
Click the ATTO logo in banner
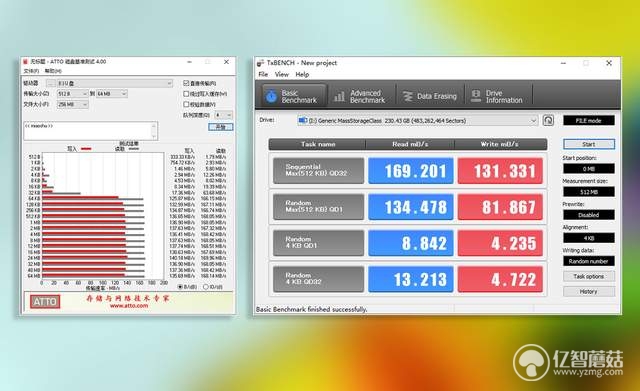tap(45, 302)
